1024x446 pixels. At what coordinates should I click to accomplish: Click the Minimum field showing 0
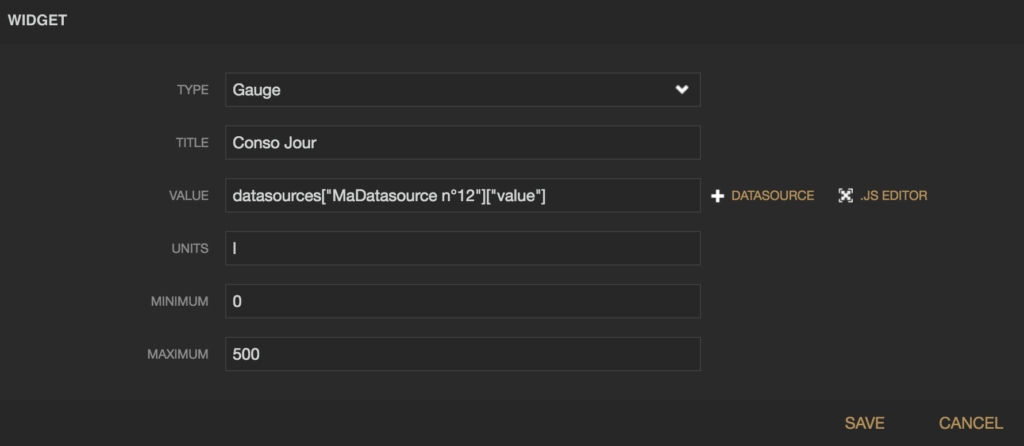(463, 301)
